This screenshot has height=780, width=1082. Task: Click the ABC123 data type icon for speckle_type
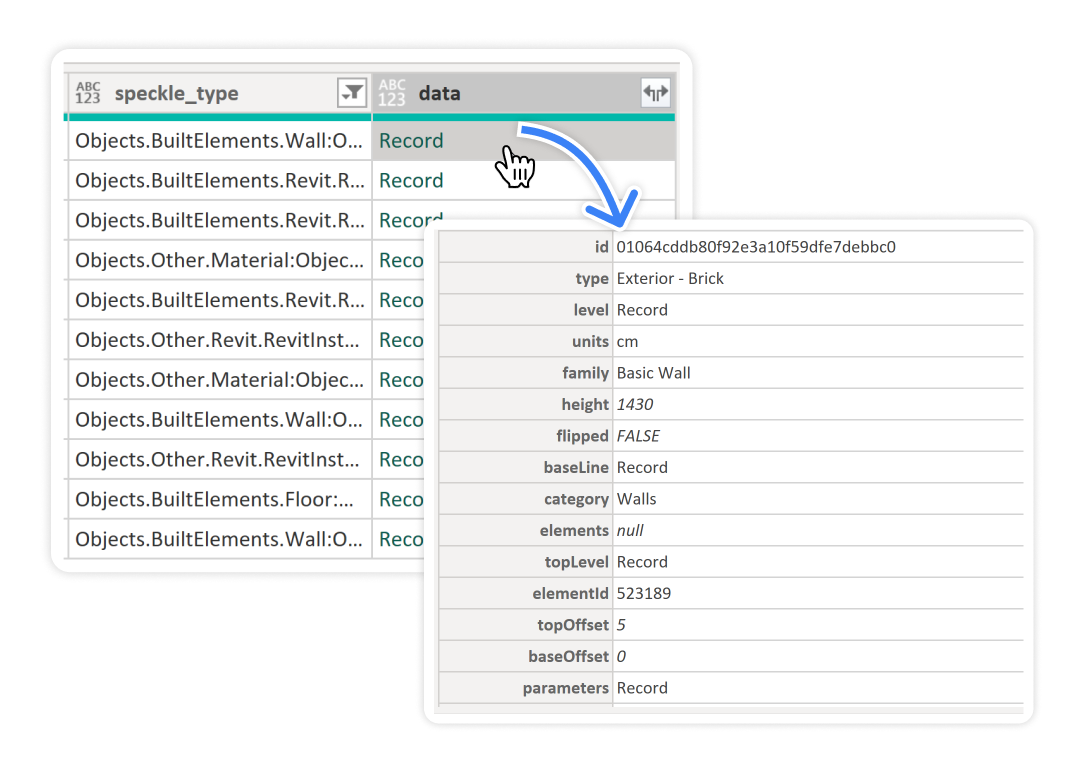point(88,93)
